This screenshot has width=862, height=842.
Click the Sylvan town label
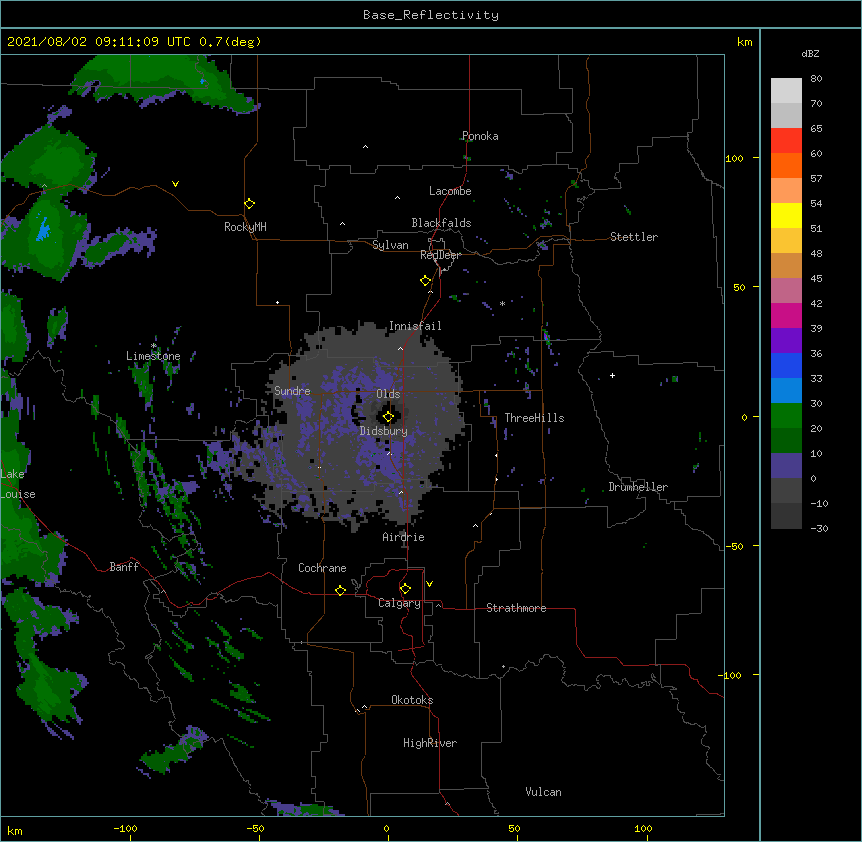390,246
